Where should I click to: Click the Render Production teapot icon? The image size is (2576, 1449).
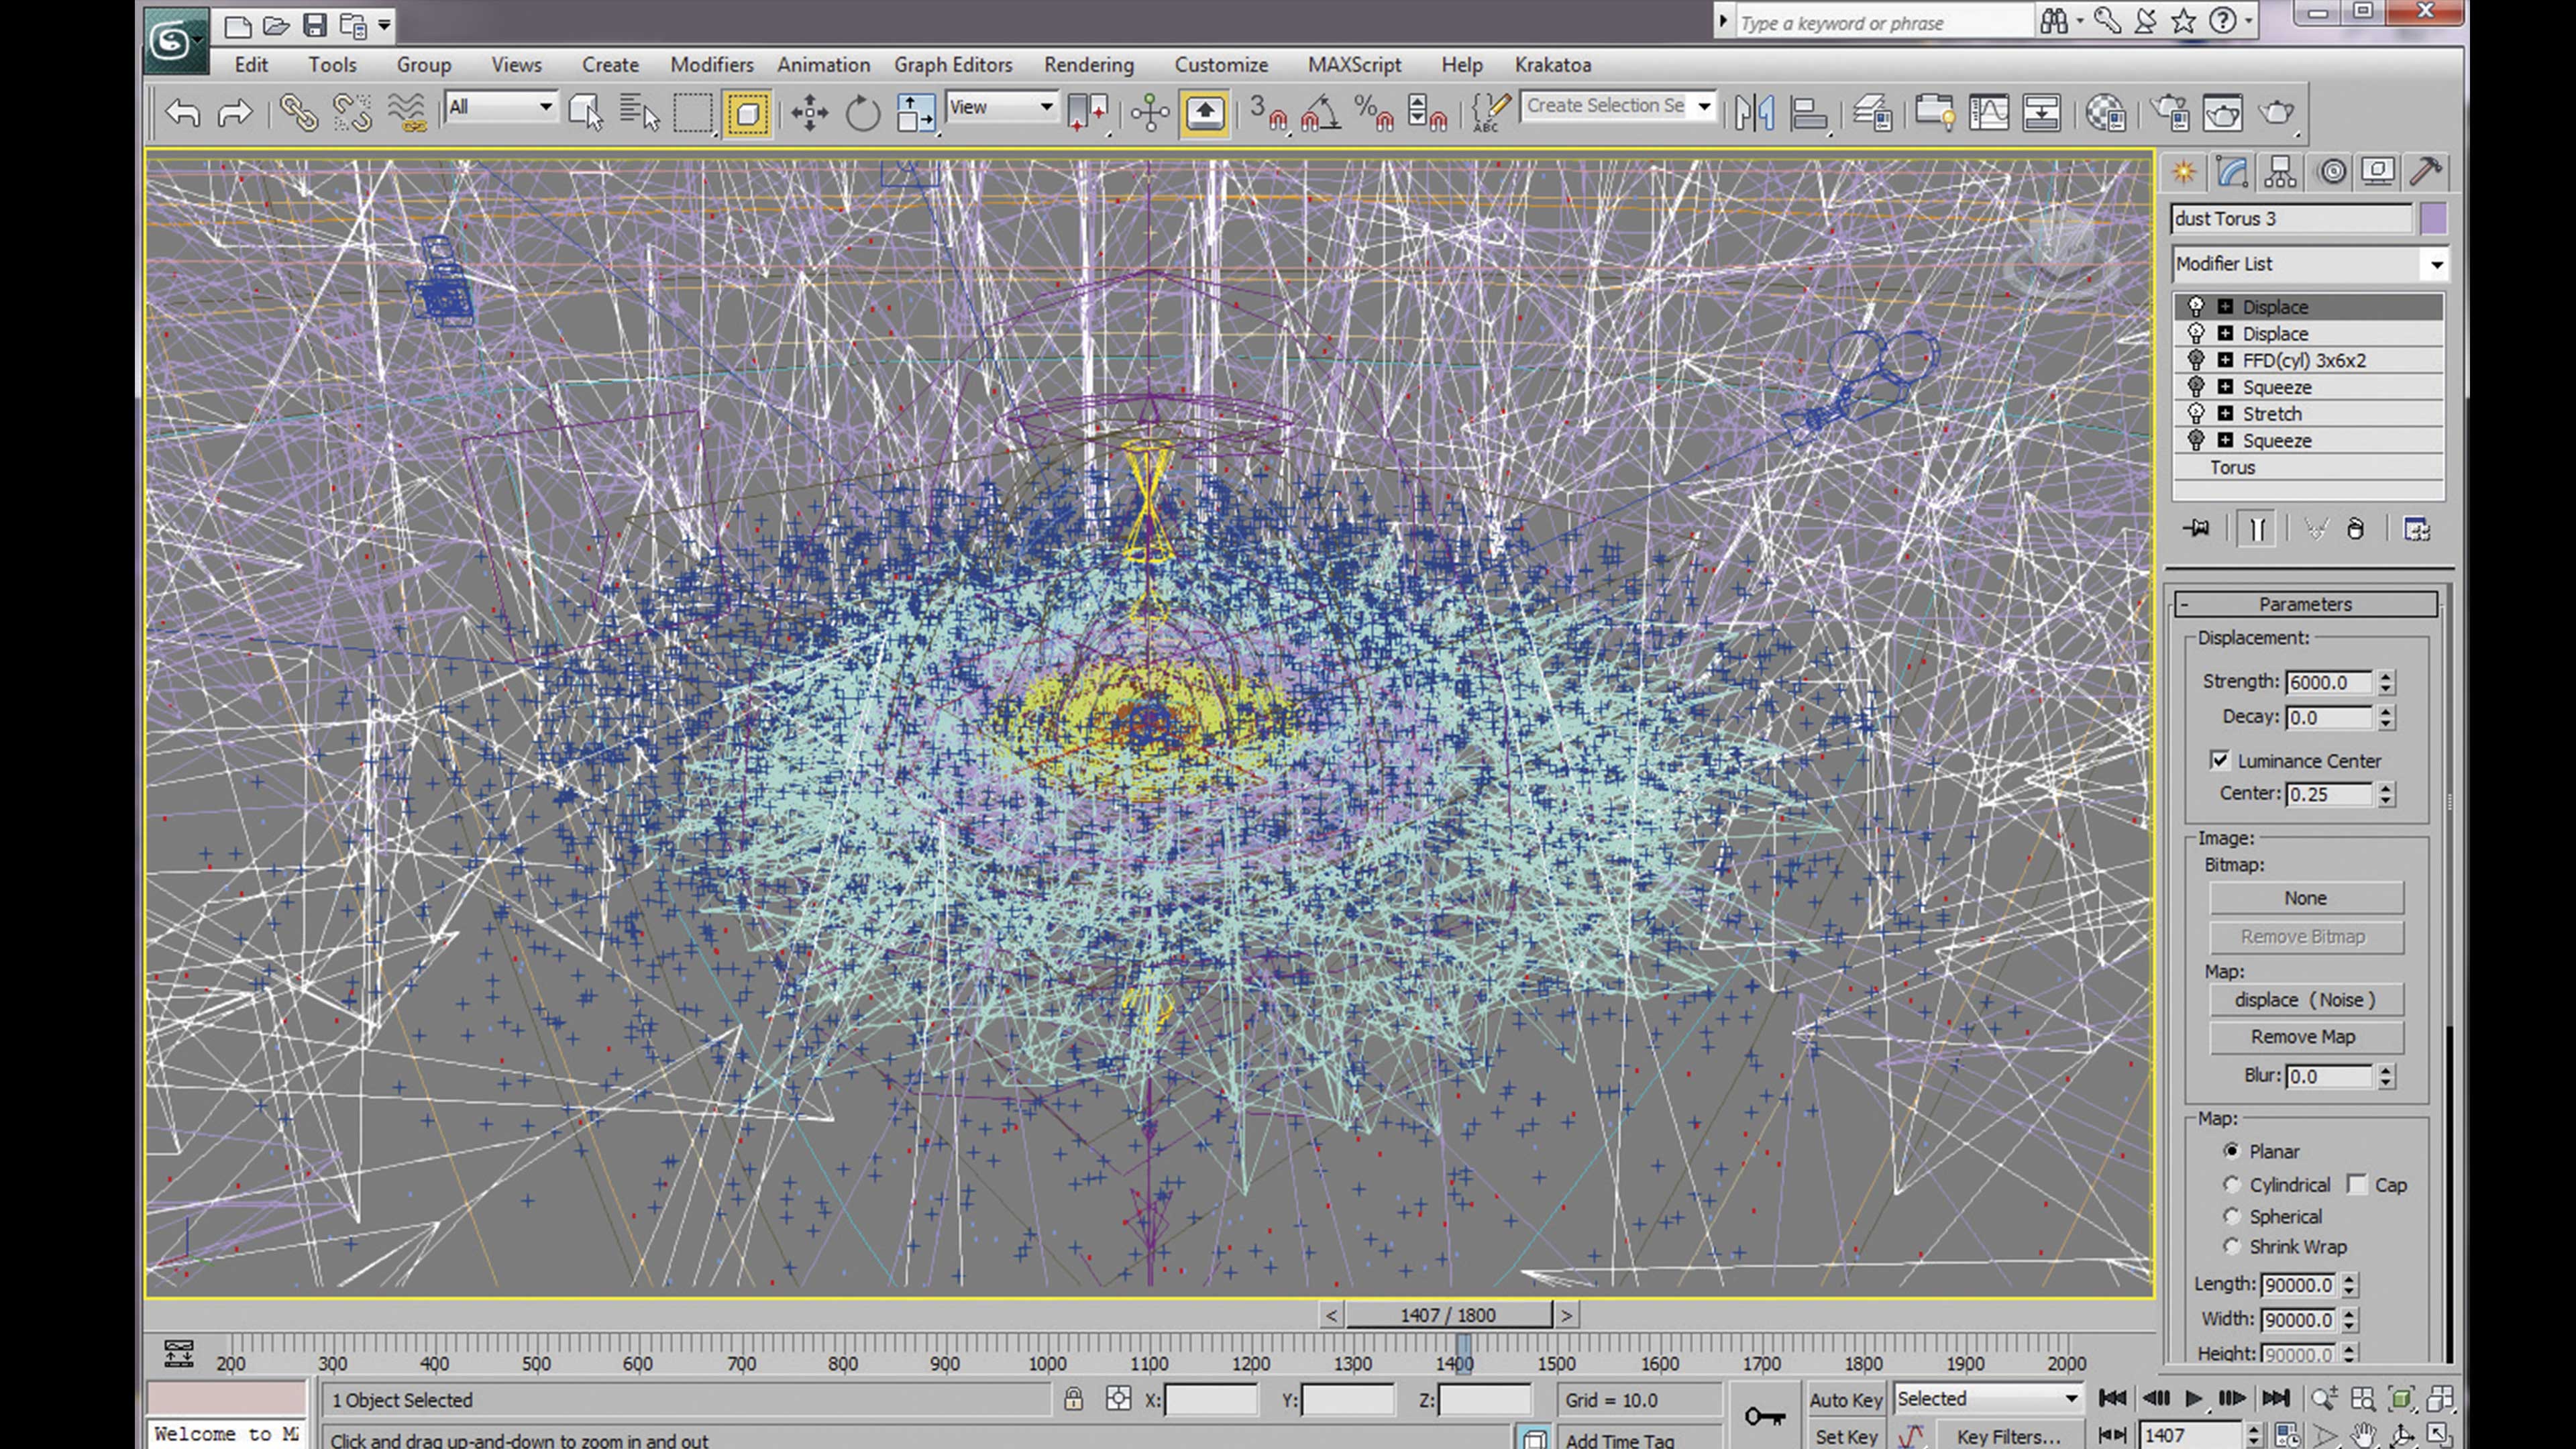[x=2277, y=112]
